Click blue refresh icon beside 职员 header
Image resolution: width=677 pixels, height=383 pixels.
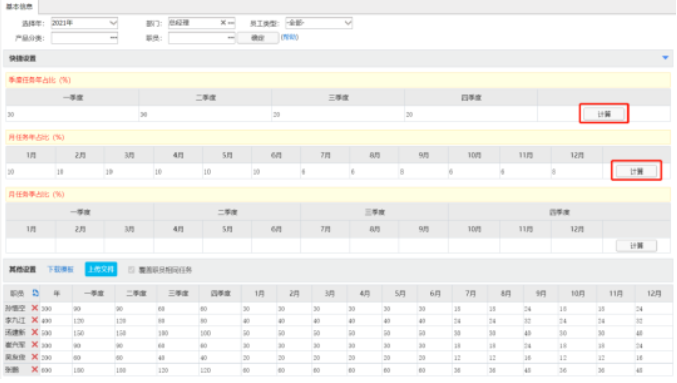point(35,293)
